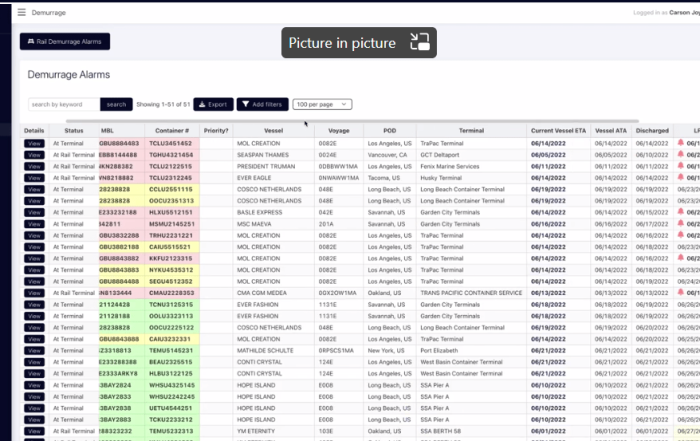Select container cell SEGU4512352
The width and height of the screenshot is (700, 441).
[x=171, y=282]
